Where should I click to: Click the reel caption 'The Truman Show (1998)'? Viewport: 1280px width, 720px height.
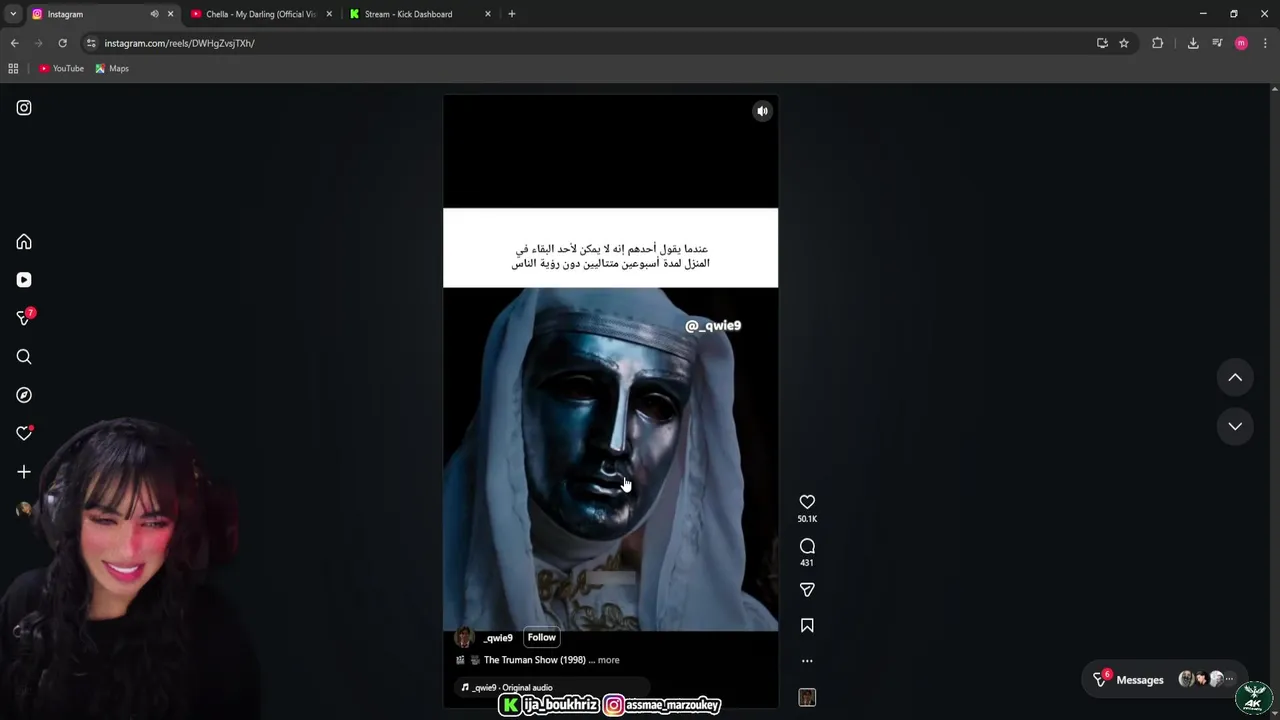click(x=535, y=660)
